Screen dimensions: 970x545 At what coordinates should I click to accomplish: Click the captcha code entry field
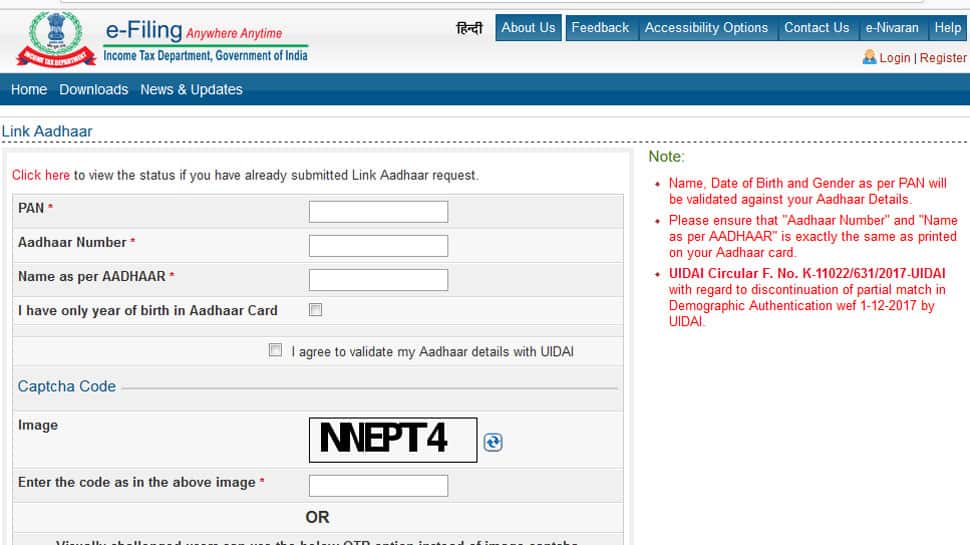[379, 486]
